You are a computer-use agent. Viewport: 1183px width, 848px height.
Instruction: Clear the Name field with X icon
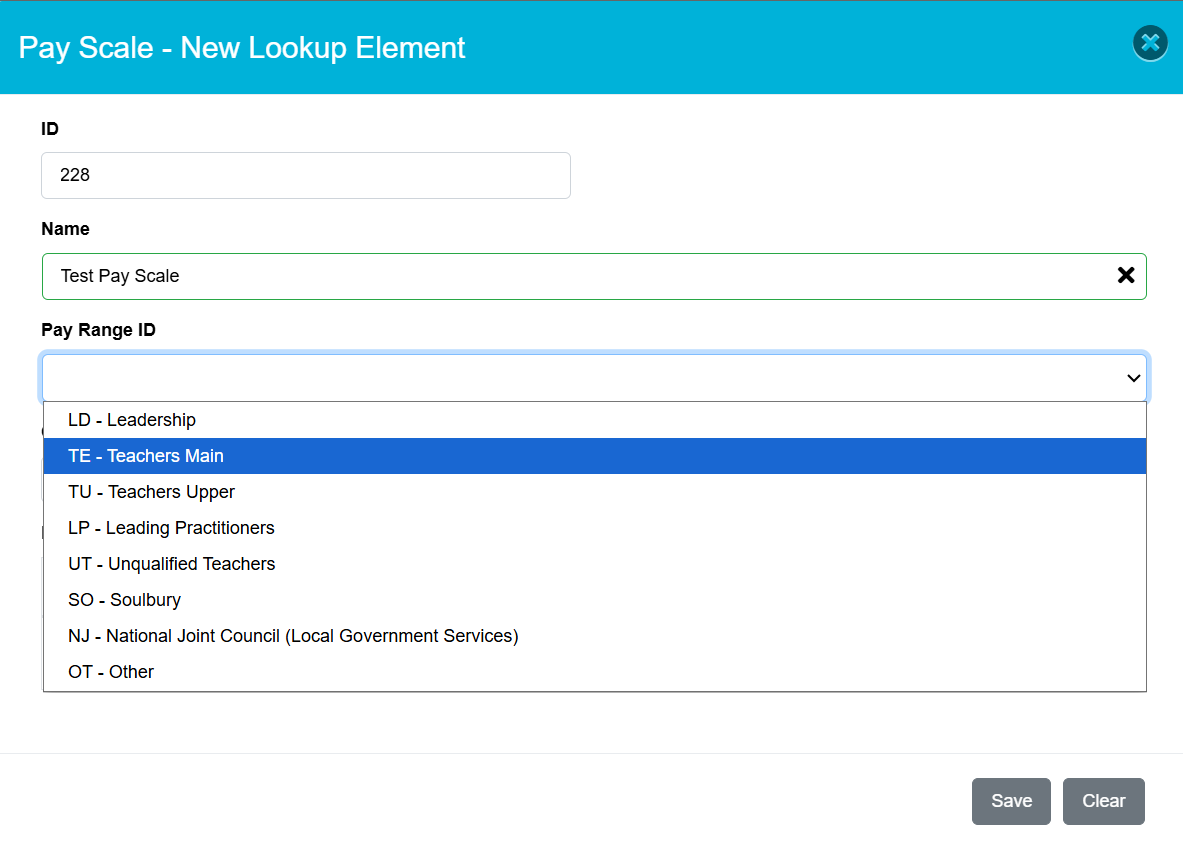pyautogui.click(x=1125, y=276)
